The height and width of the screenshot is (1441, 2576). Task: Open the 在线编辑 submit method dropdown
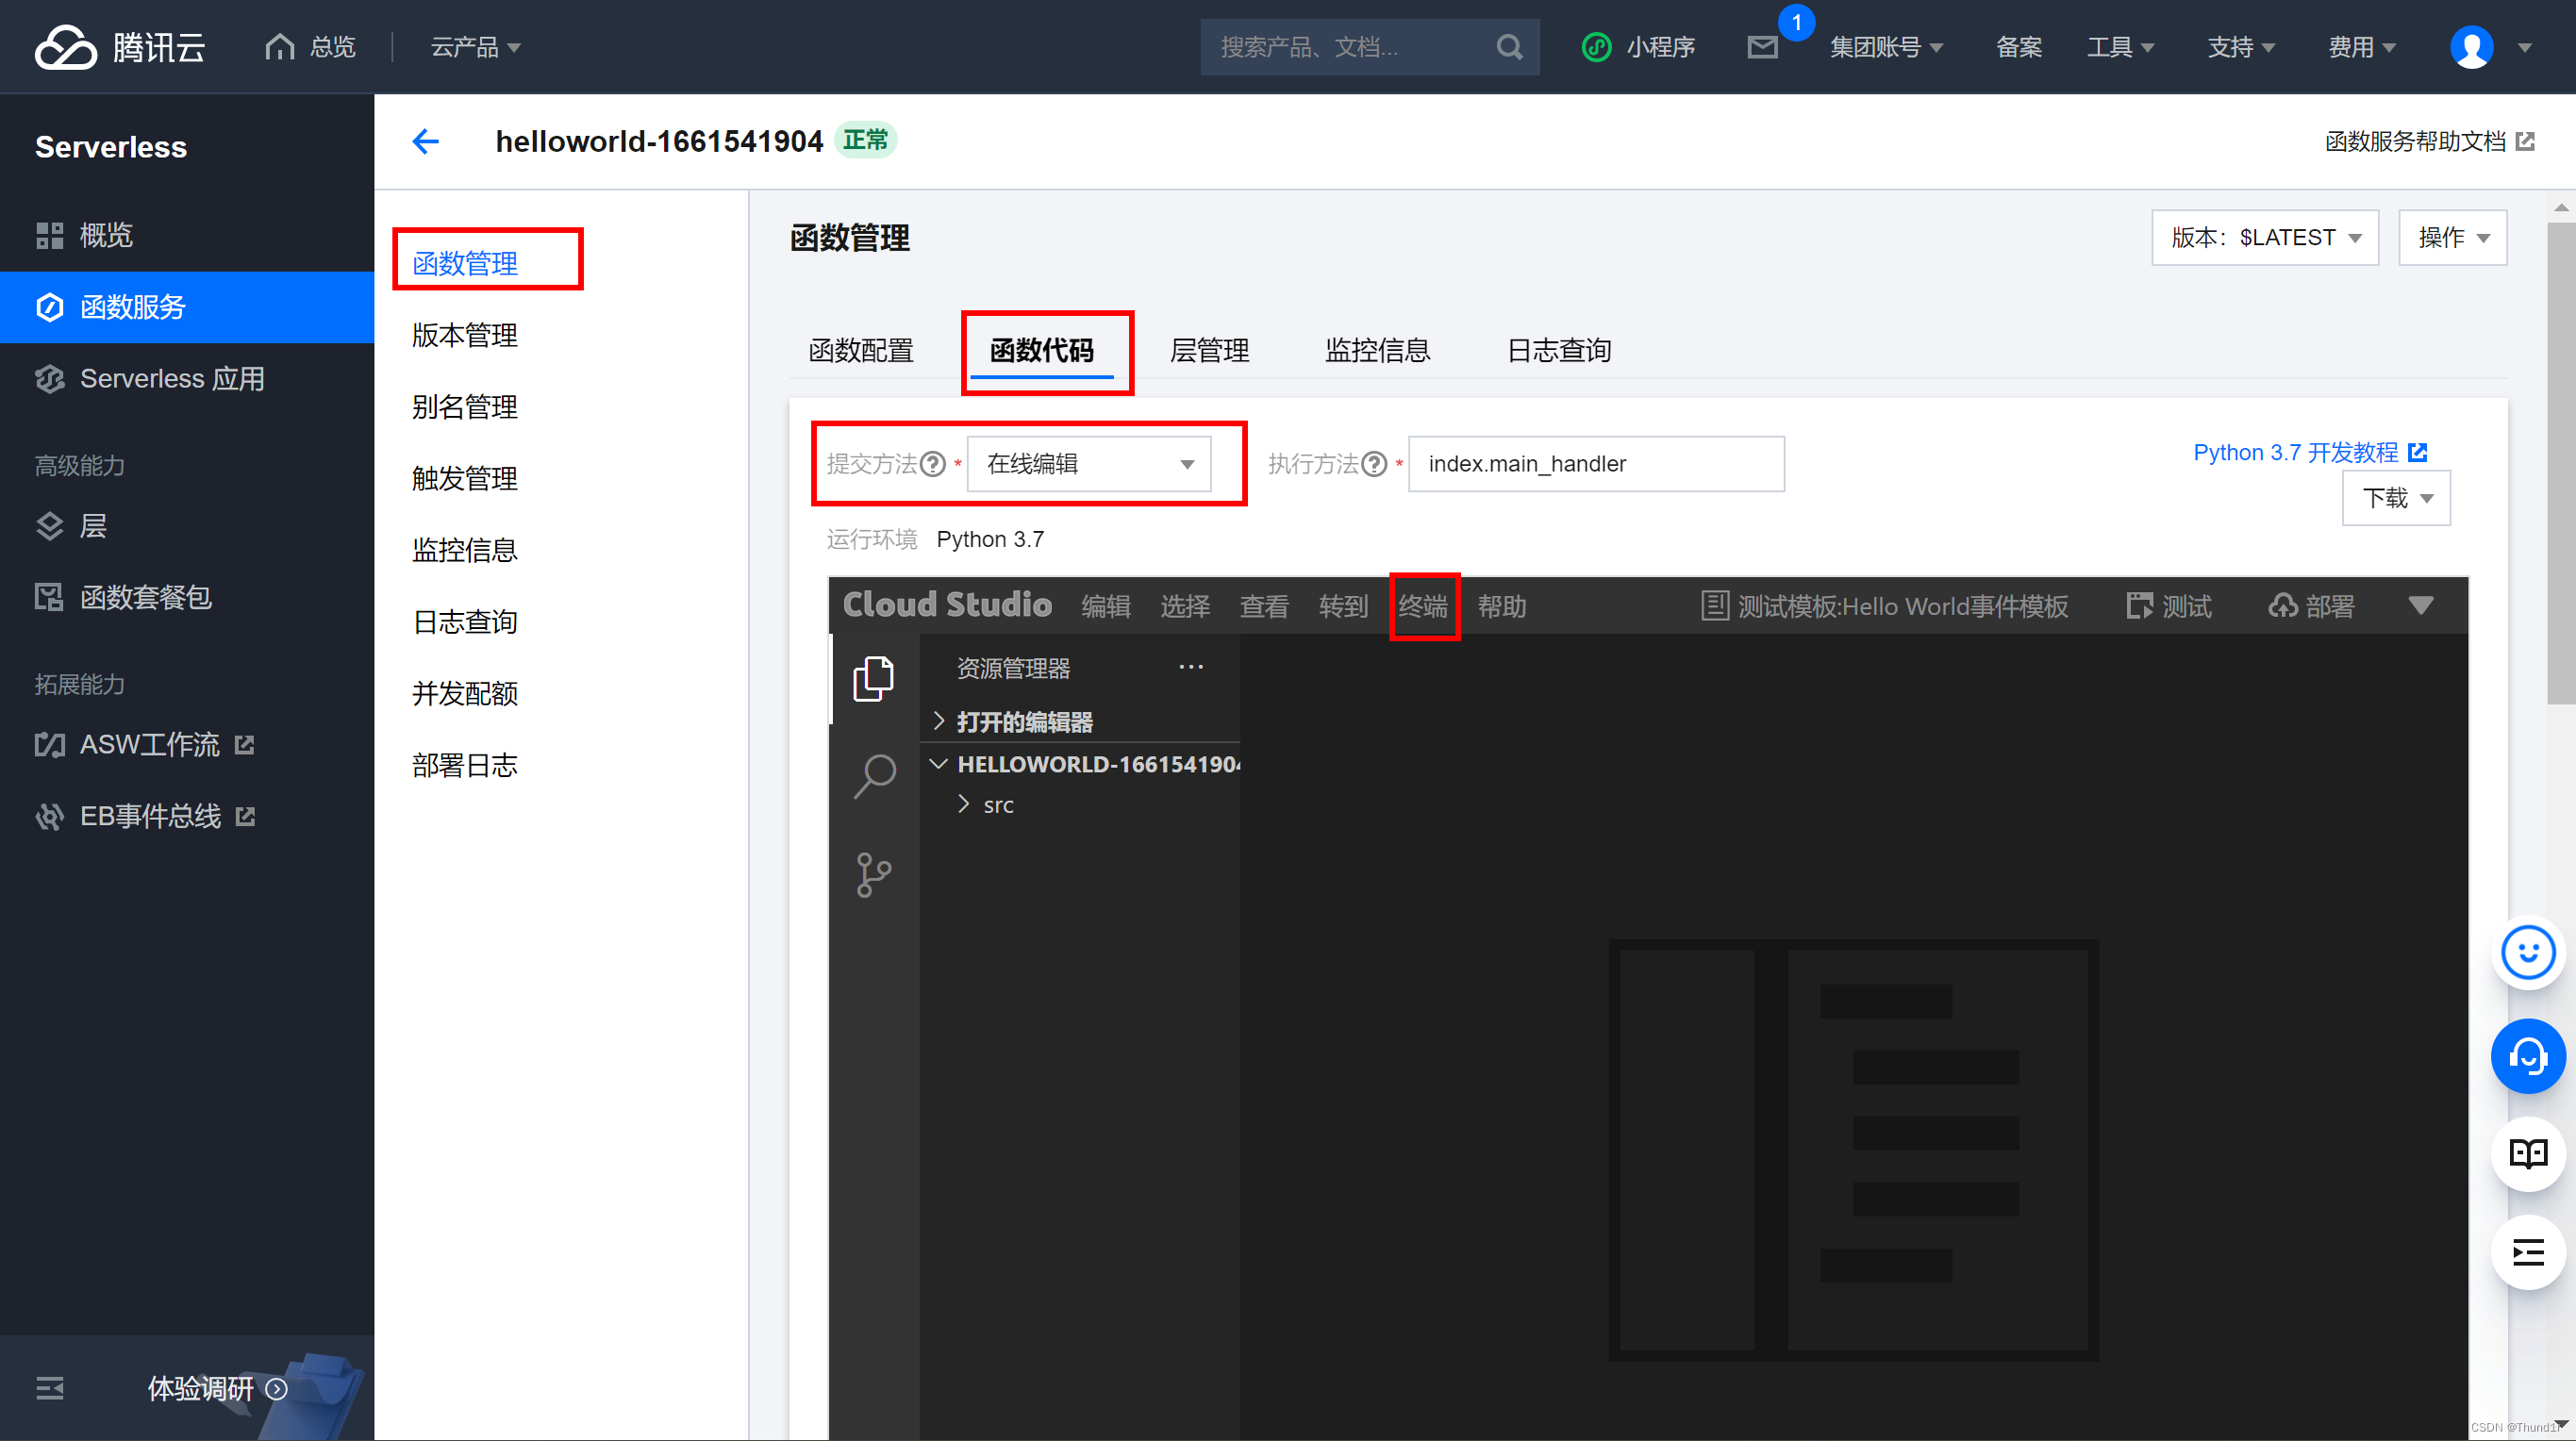1089,464
